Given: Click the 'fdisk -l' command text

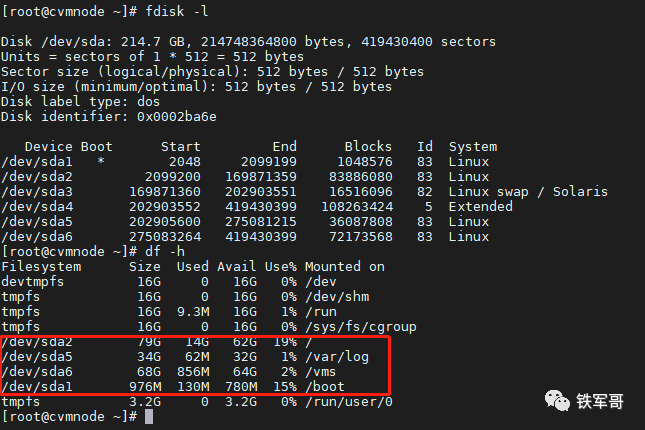Looking at the screenshot, I should [177, 11].
